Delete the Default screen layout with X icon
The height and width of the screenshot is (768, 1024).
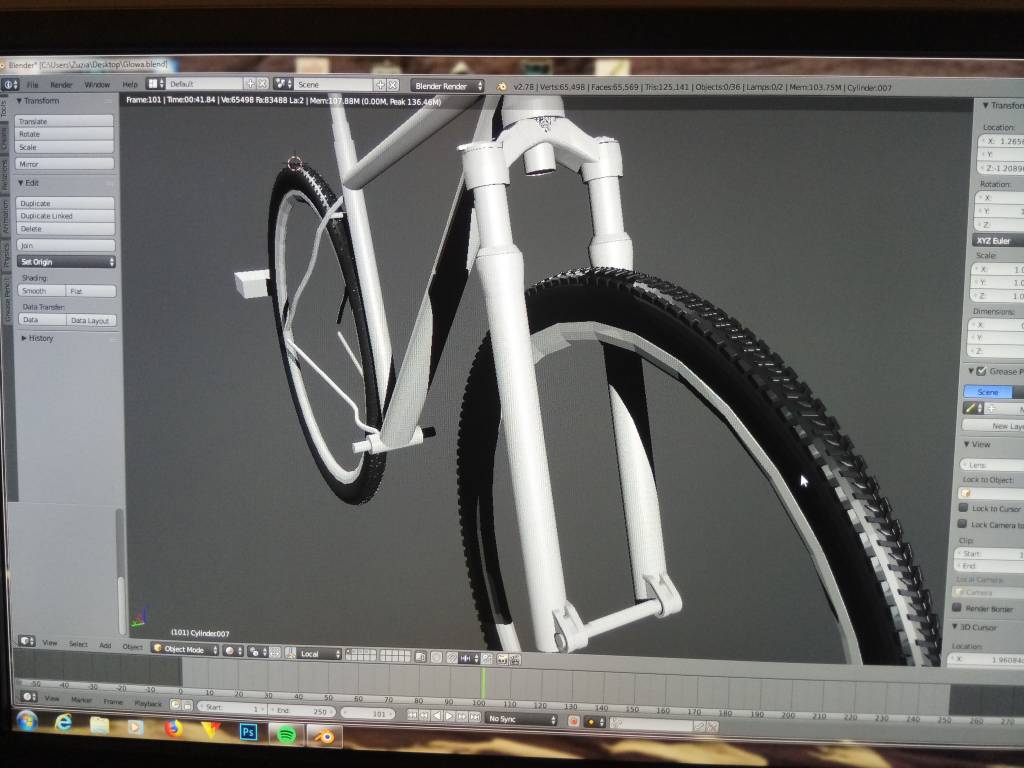262,84
